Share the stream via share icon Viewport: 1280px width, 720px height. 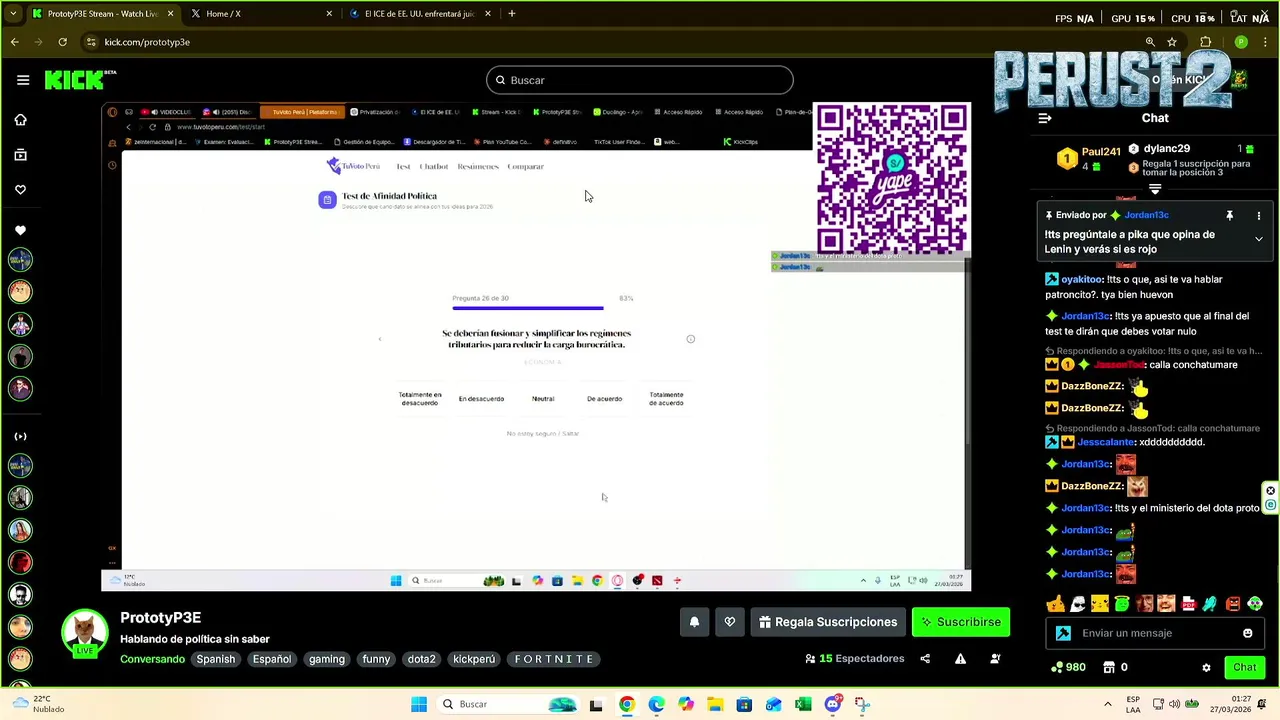click(925, 659)
